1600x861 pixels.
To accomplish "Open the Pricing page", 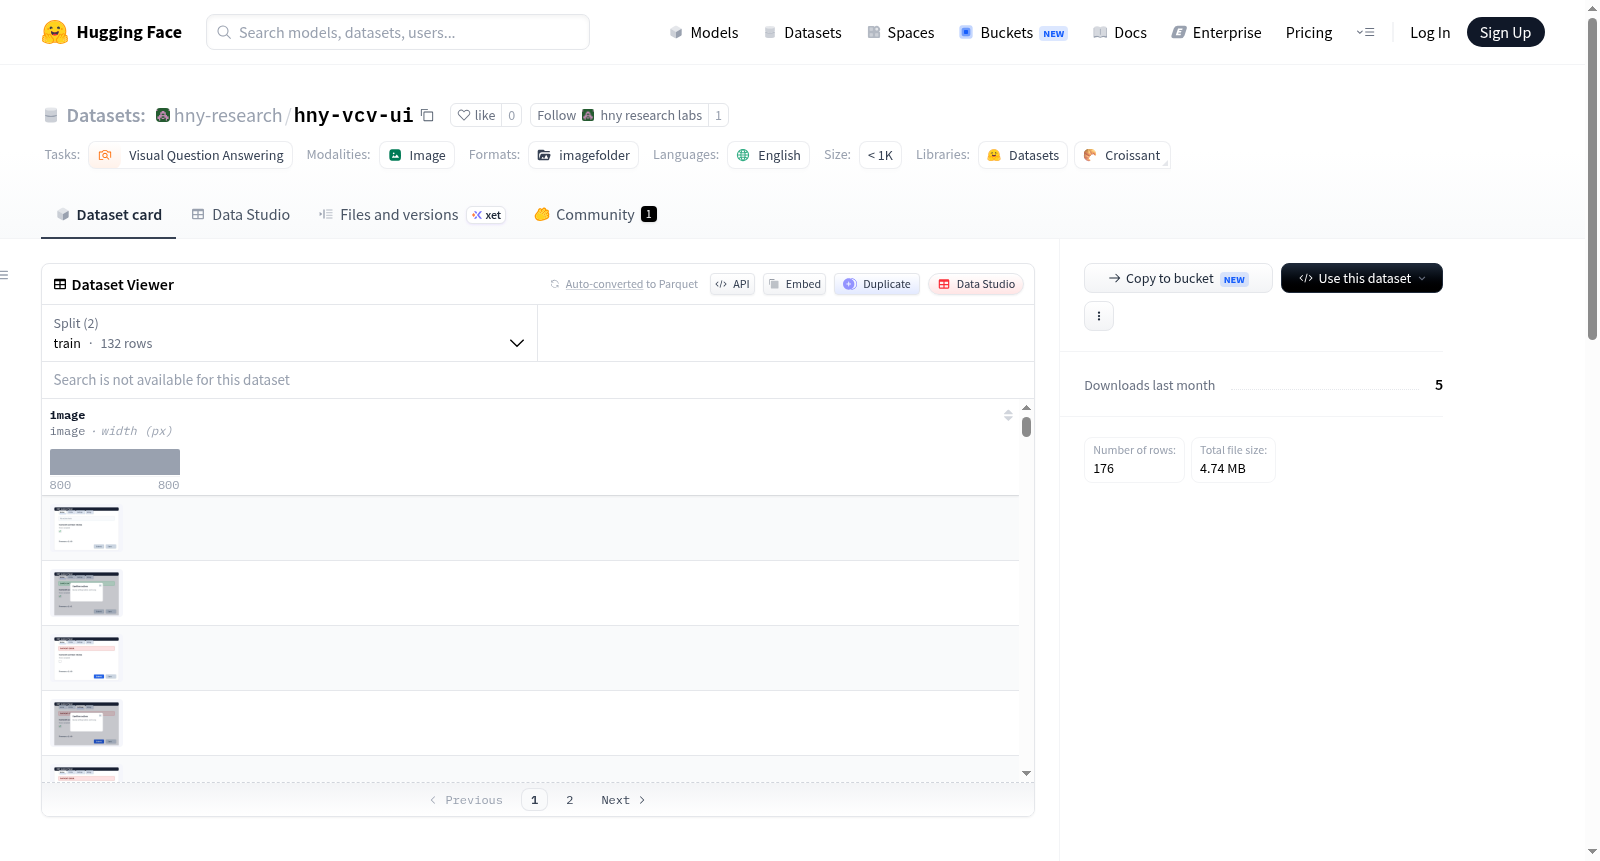I will (1309, 32).
